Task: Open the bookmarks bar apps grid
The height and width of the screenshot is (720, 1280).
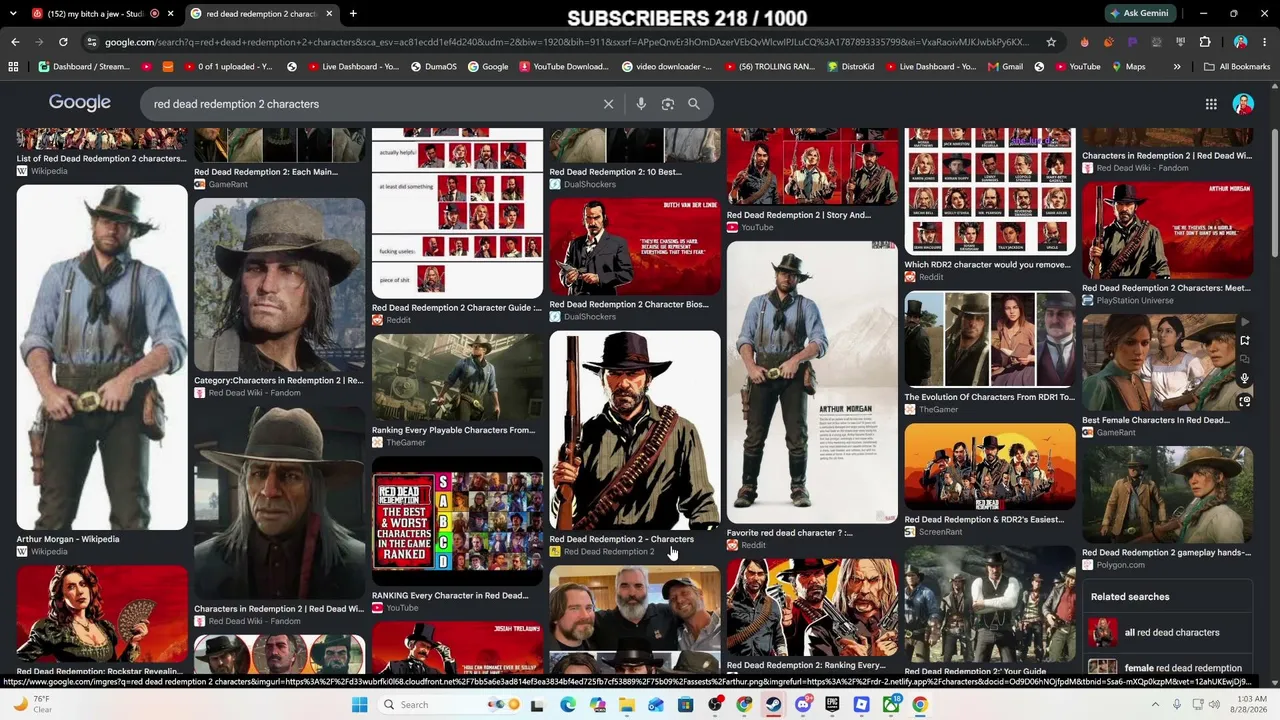Action: [13, 67]
